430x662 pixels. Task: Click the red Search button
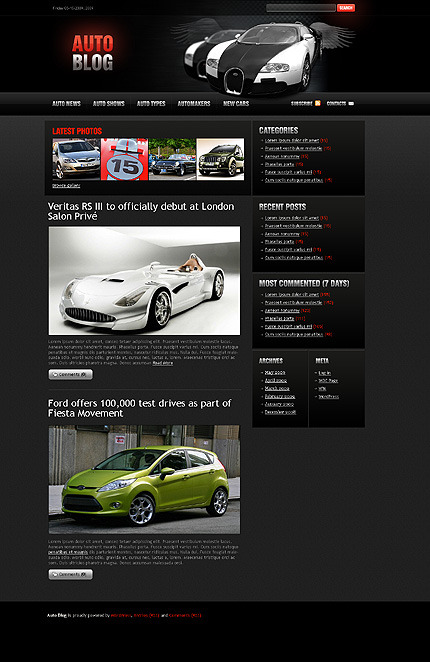coord(346,8)
